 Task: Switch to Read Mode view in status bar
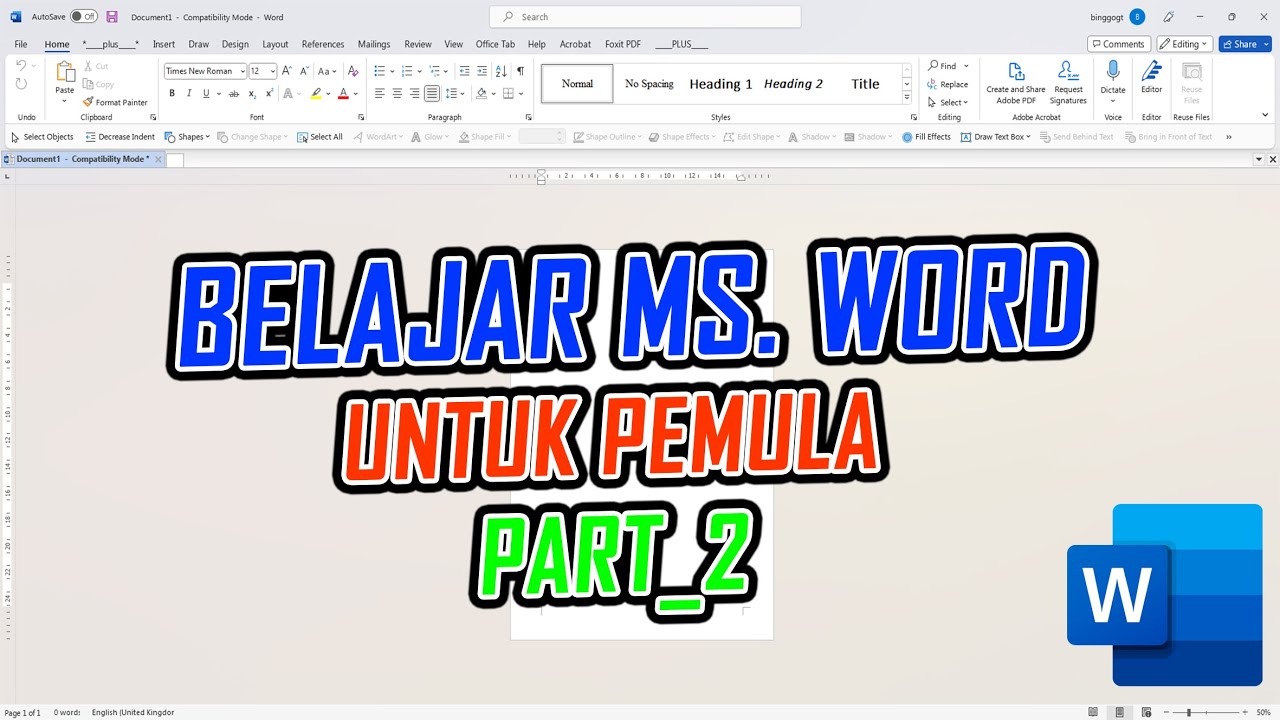(x=1094, y=712)
